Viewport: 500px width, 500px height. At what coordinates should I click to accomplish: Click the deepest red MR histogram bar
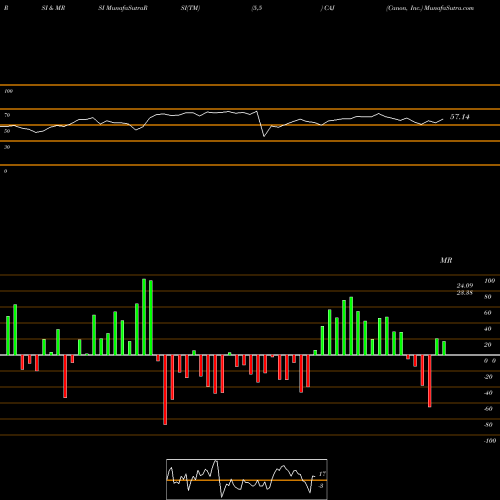point(165,390)
